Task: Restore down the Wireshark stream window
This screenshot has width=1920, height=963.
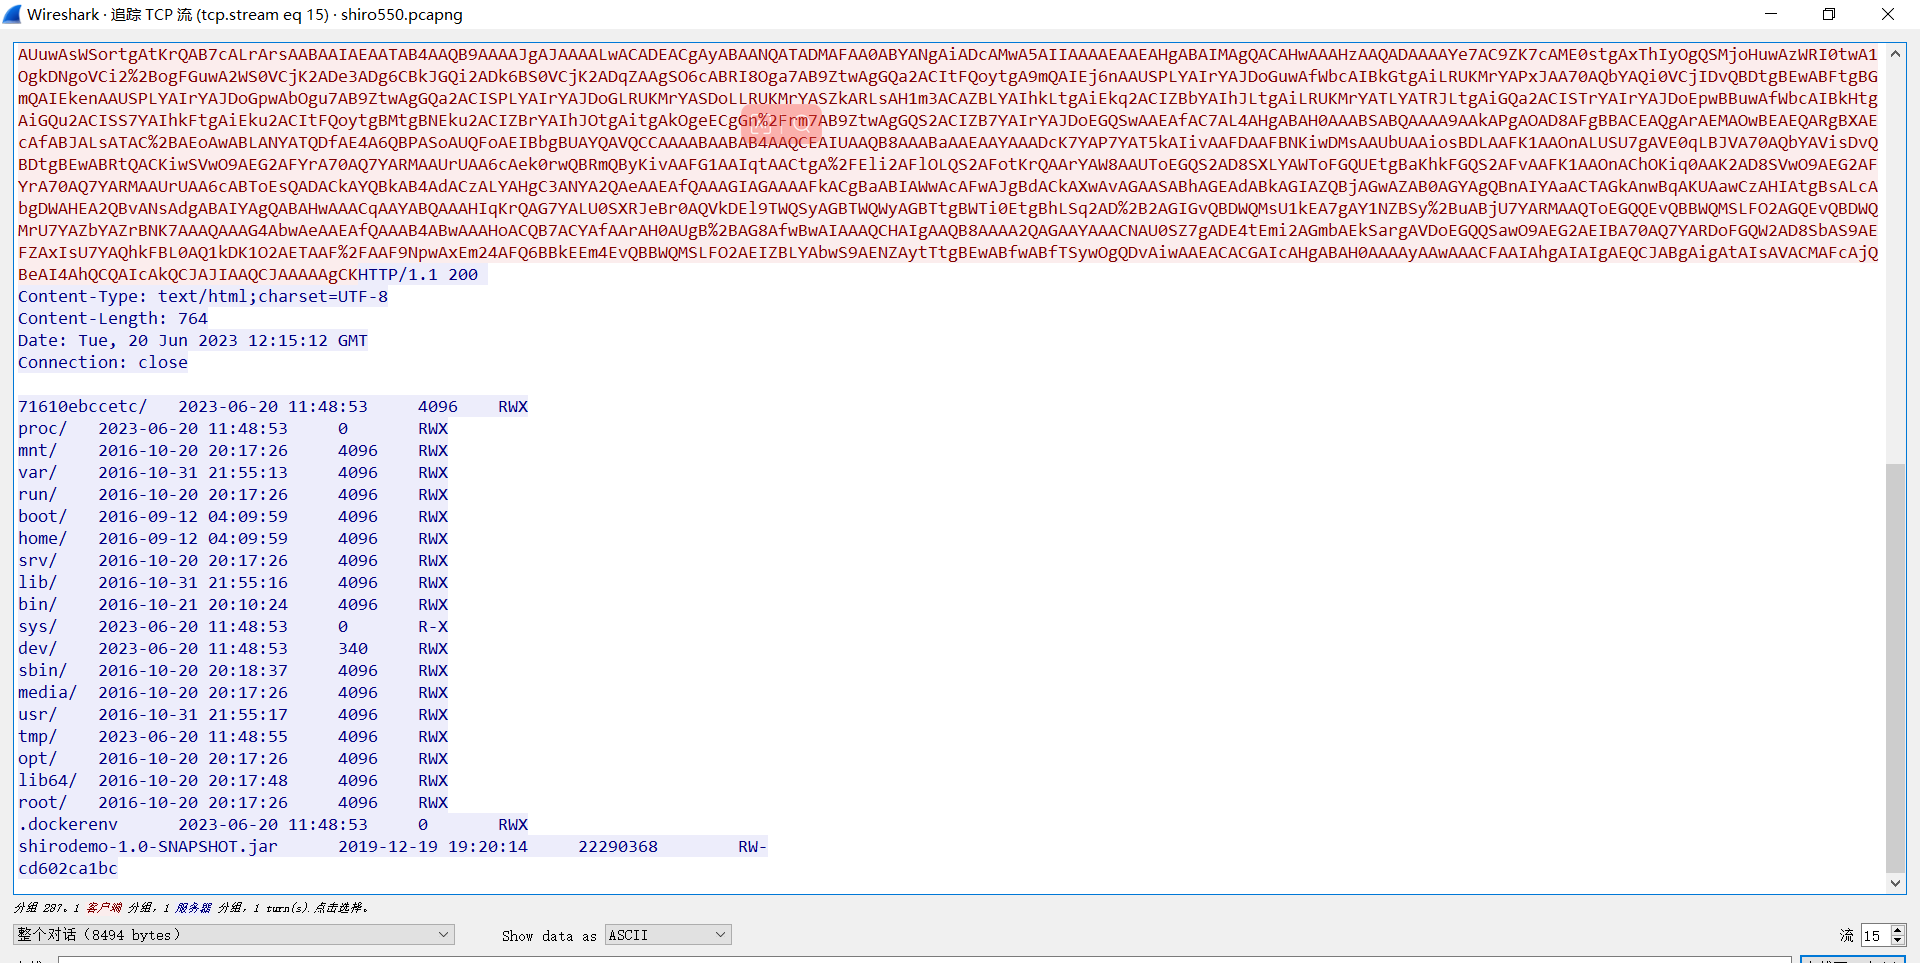Action: [1829, 14]
